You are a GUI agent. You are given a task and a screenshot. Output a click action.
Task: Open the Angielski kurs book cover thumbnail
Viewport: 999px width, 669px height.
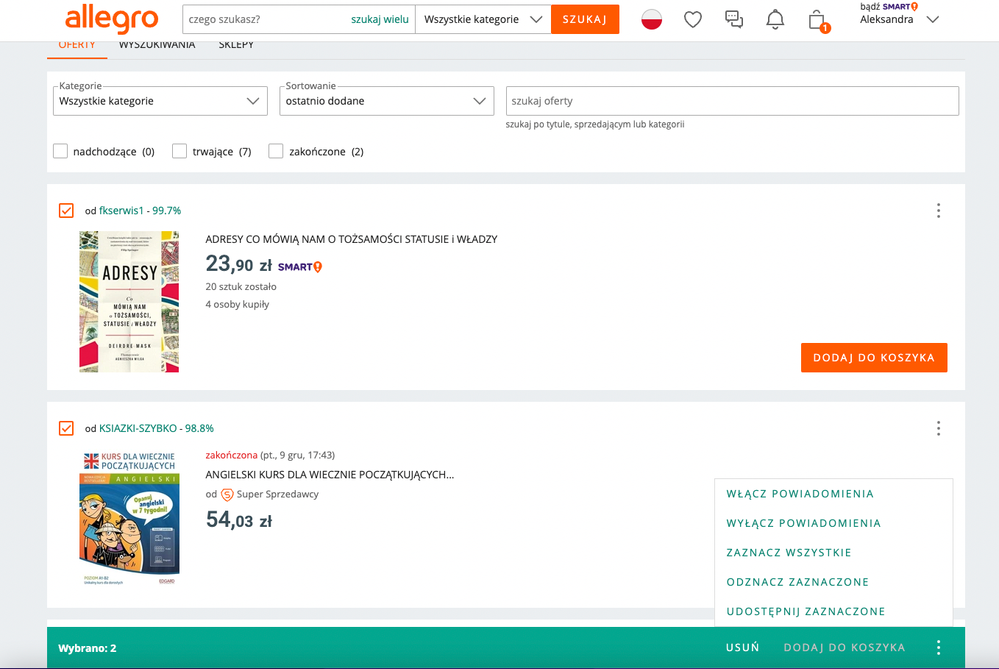[x=129, y=518]
